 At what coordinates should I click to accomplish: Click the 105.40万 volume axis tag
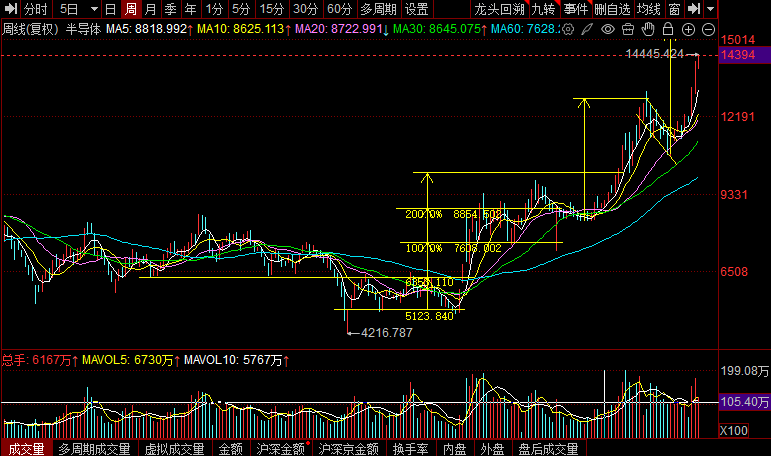tap(744, 402)
